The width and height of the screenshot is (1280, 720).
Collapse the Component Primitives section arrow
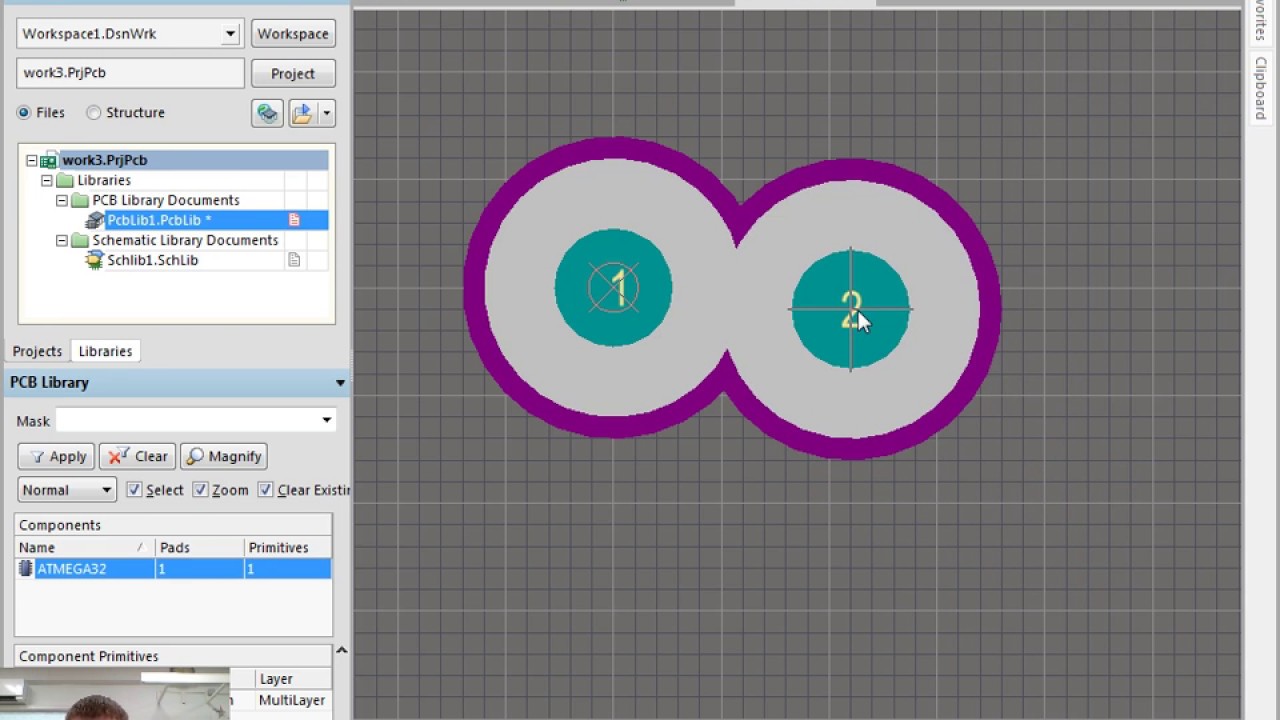[x=341, y=651]
